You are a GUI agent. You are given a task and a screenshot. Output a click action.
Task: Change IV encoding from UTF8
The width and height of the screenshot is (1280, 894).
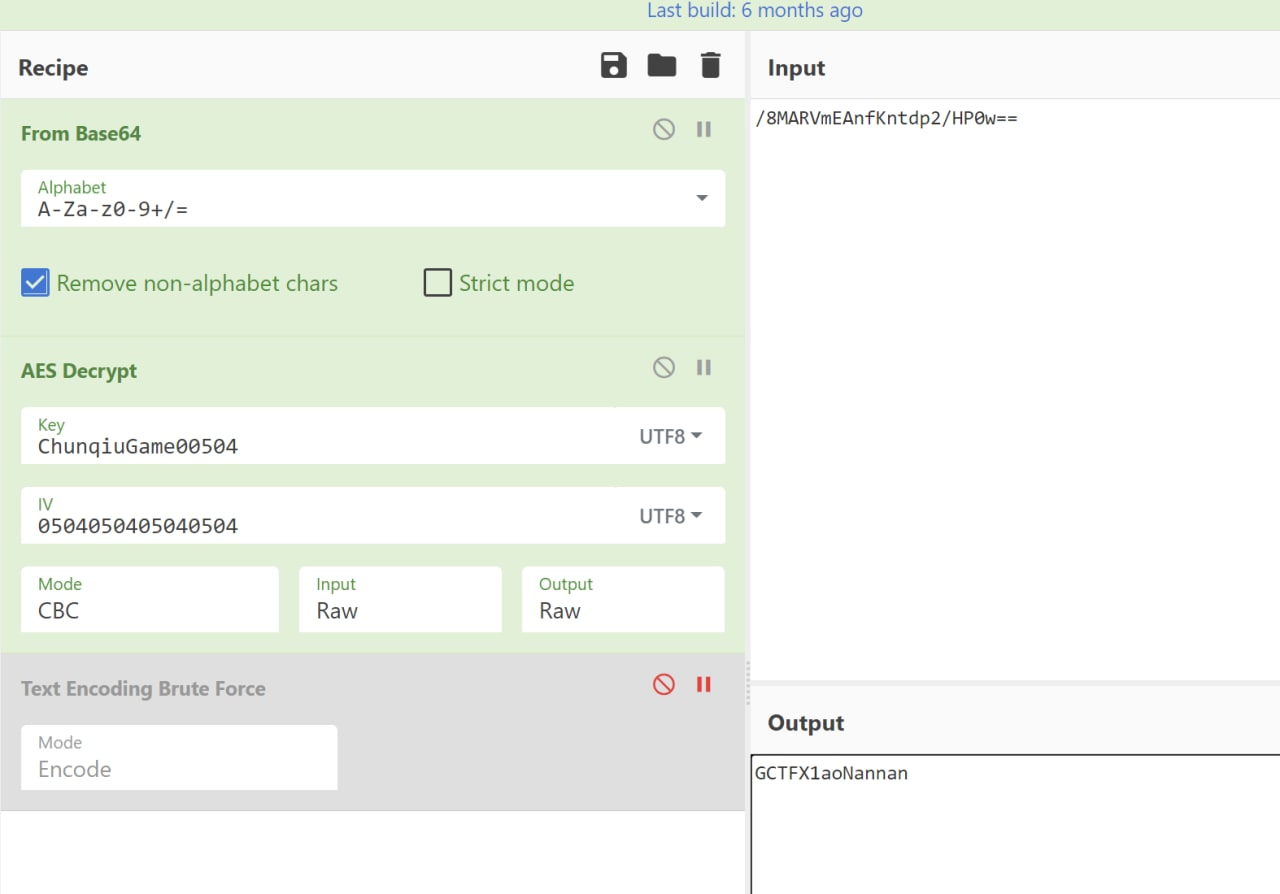point(670,516)
